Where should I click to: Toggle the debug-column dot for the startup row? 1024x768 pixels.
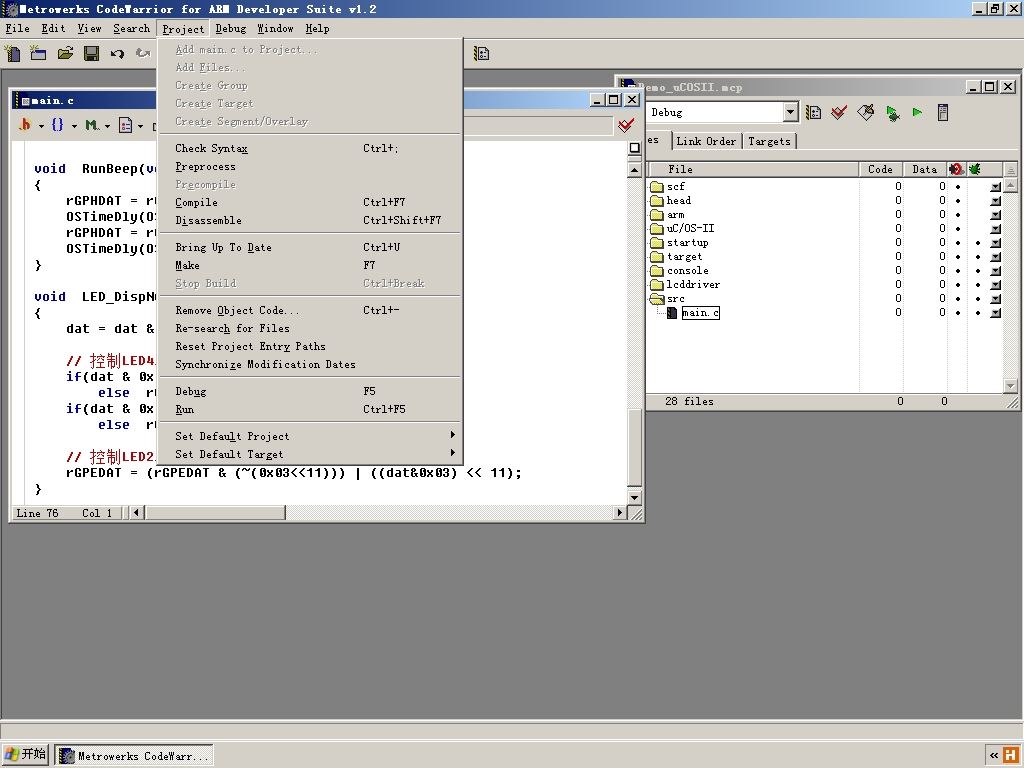[978, 243]
